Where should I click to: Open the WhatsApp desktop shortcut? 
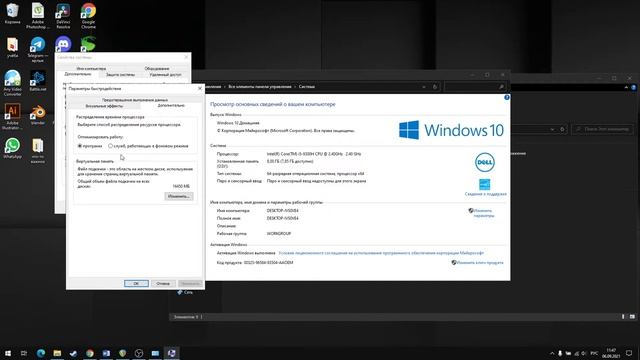coord(12,148)
